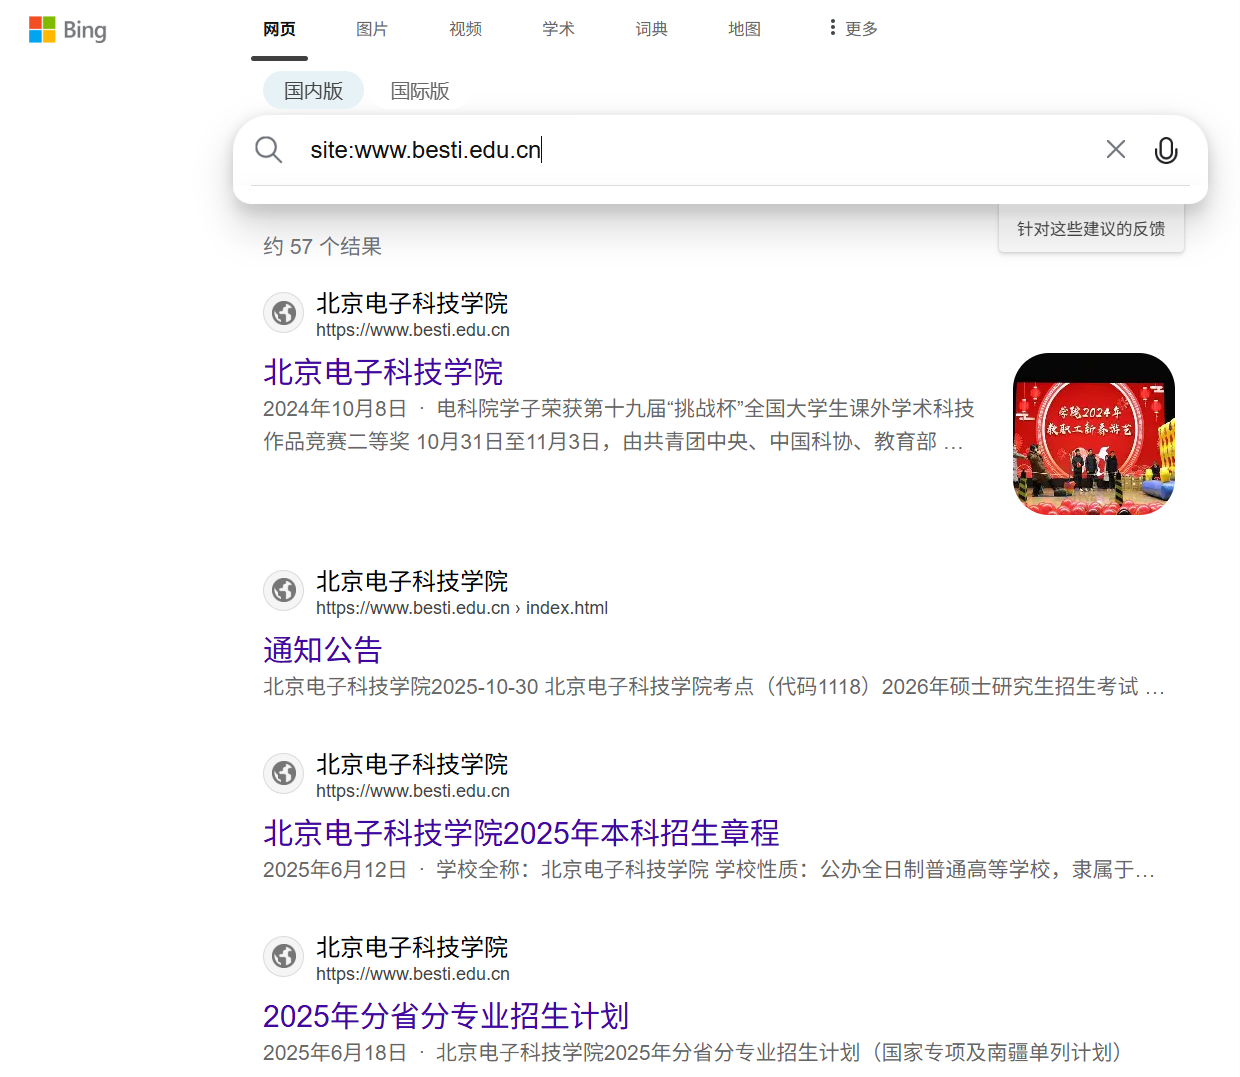Open the 地图 tab
The width and height of the screenshot is (1240, 1077).
[x=744, y=29]
